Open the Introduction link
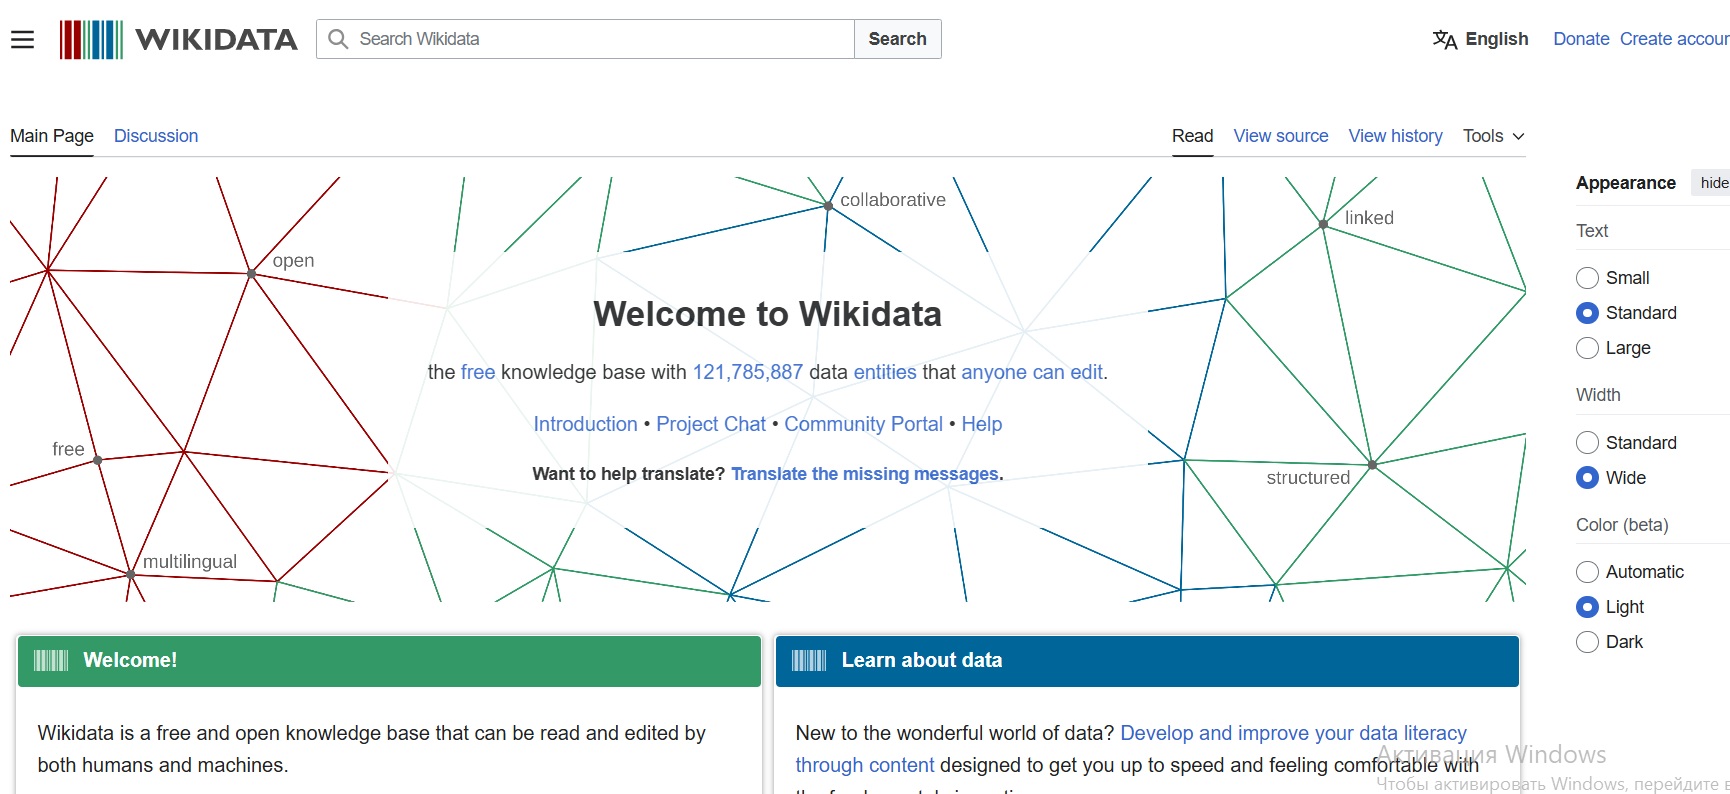Image resolution: width=1730 pixels, height=794 pixels. point(585,424)
